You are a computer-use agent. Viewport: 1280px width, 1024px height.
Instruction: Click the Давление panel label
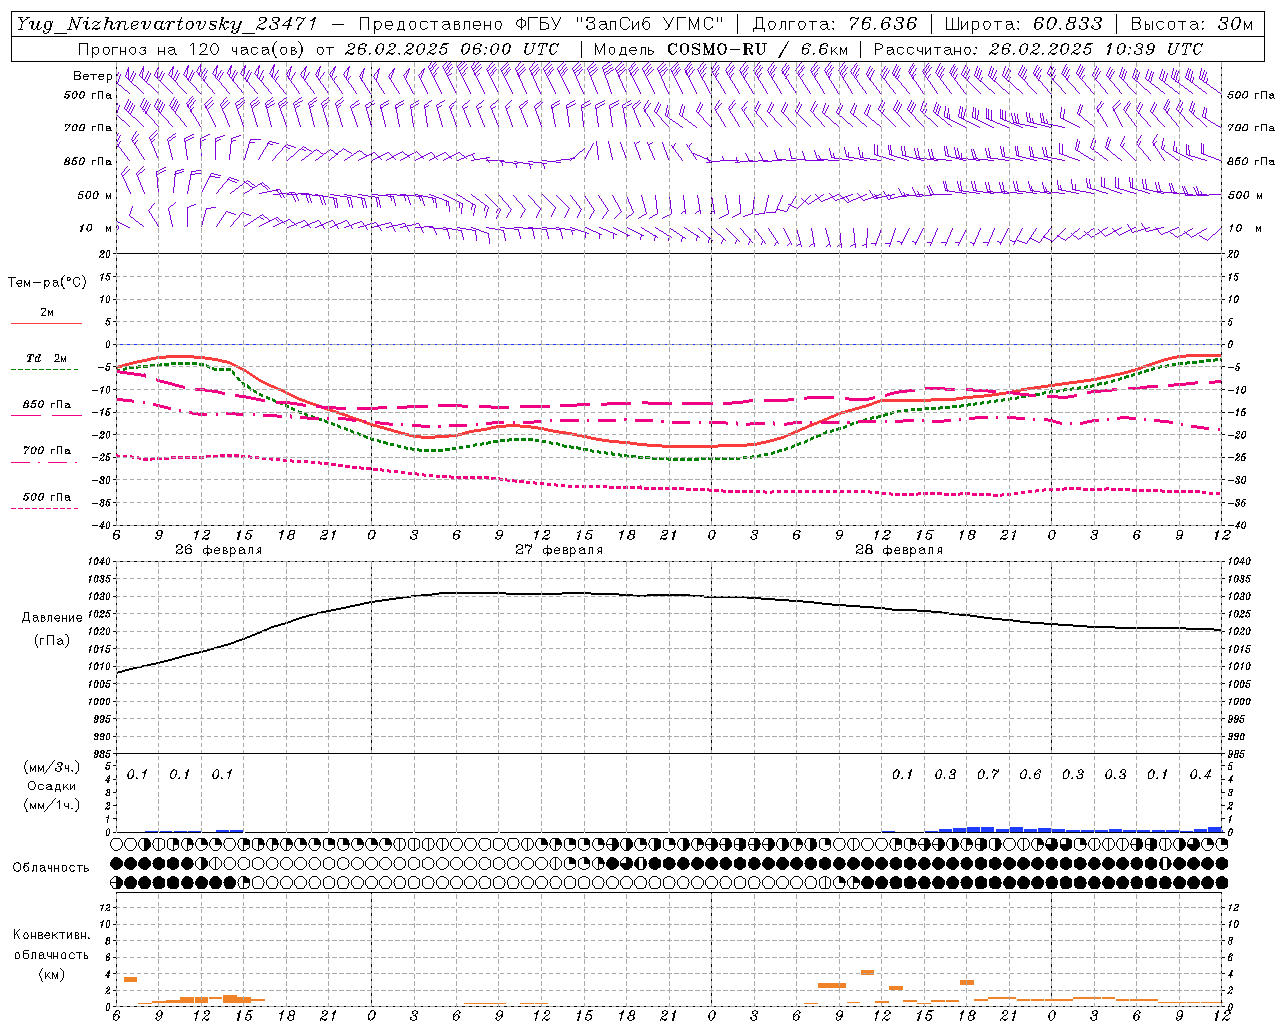pos(52,618)
